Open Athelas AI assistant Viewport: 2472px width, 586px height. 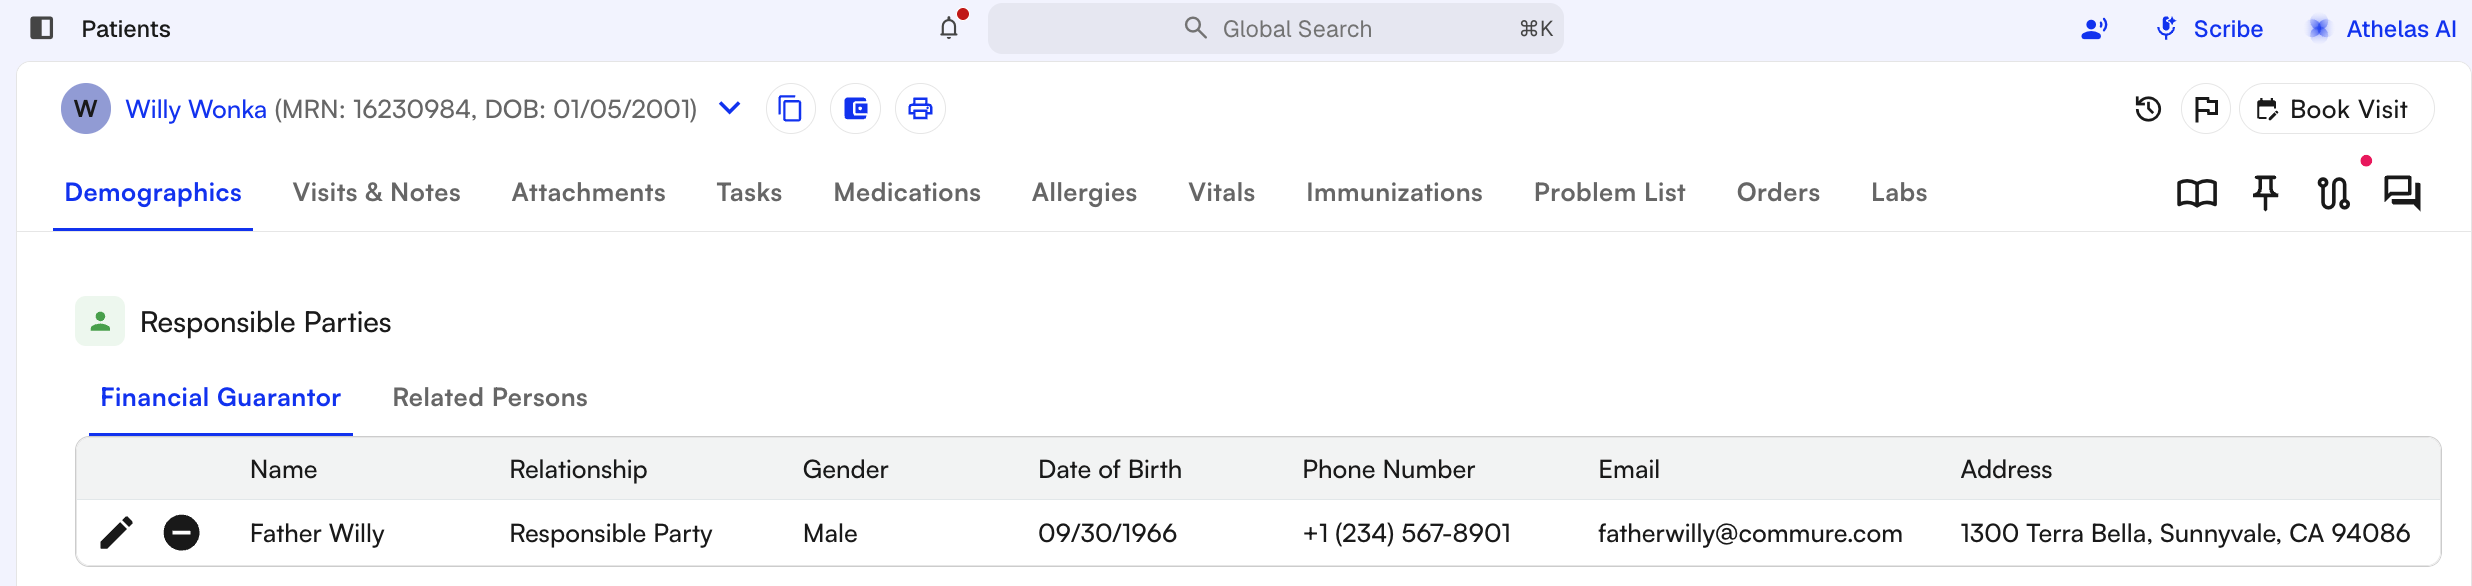pos(2381,29)
